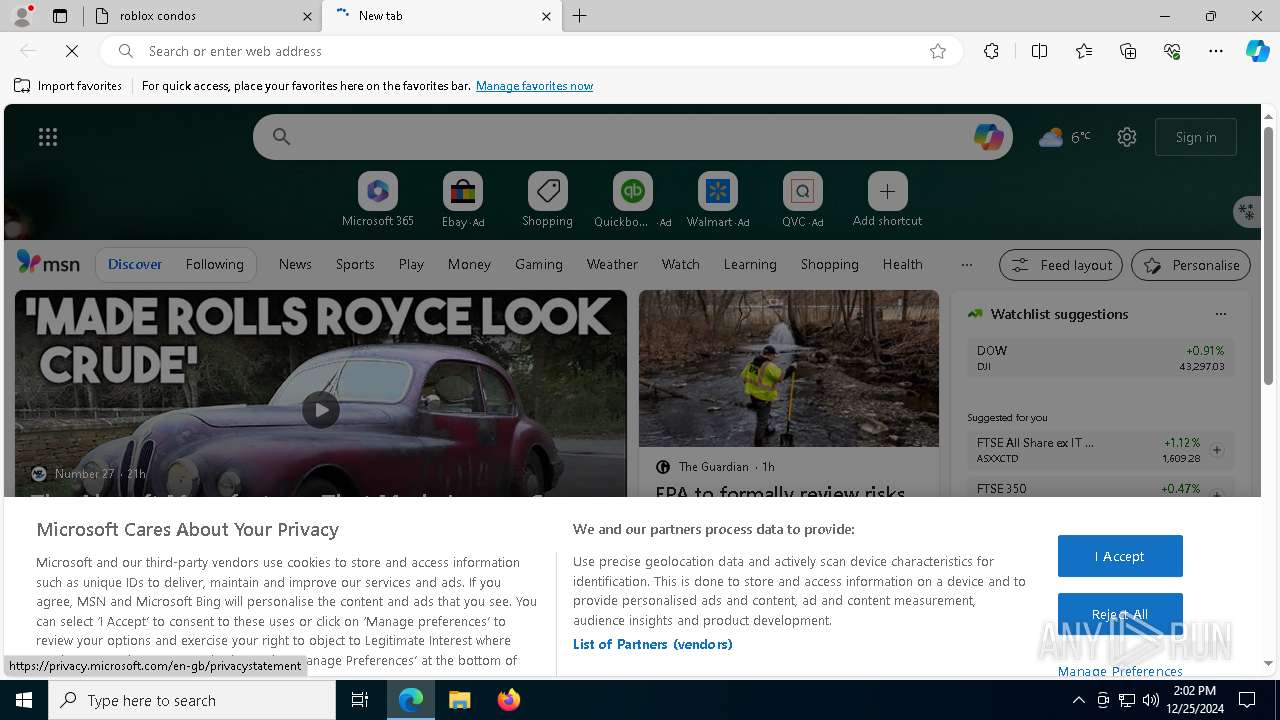
Task: Open the Play category
Action: (411, 264)
